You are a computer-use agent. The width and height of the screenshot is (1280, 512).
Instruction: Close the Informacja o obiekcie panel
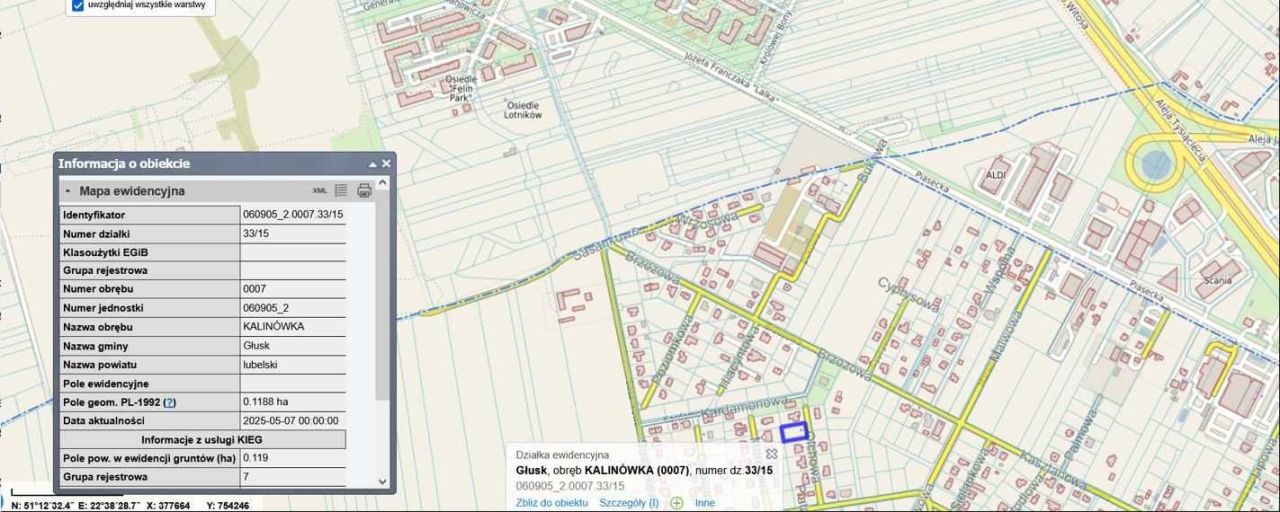386,163
